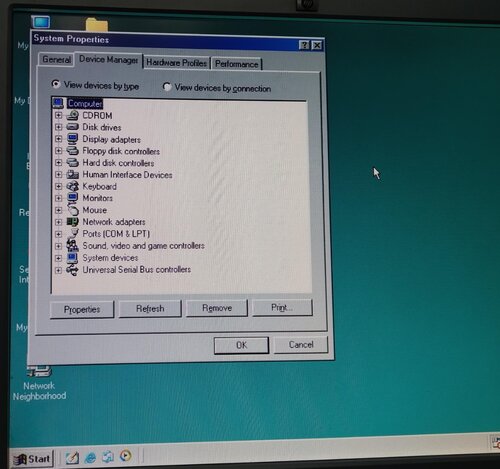Click the Computer icon in device tree
Viewport: 500px width, 469px height.
58,103
